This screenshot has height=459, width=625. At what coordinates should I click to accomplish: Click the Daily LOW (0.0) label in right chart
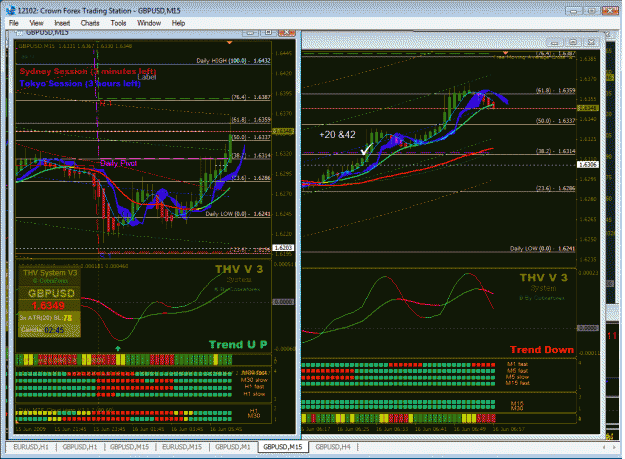[542, 249]
